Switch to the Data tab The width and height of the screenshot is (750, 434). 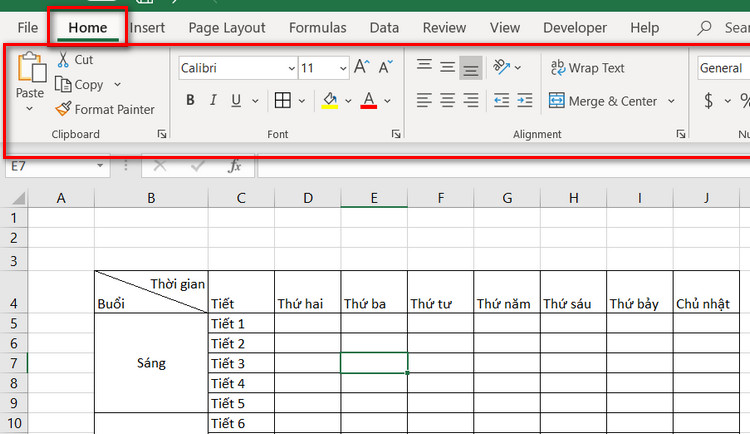coord(384,28)
